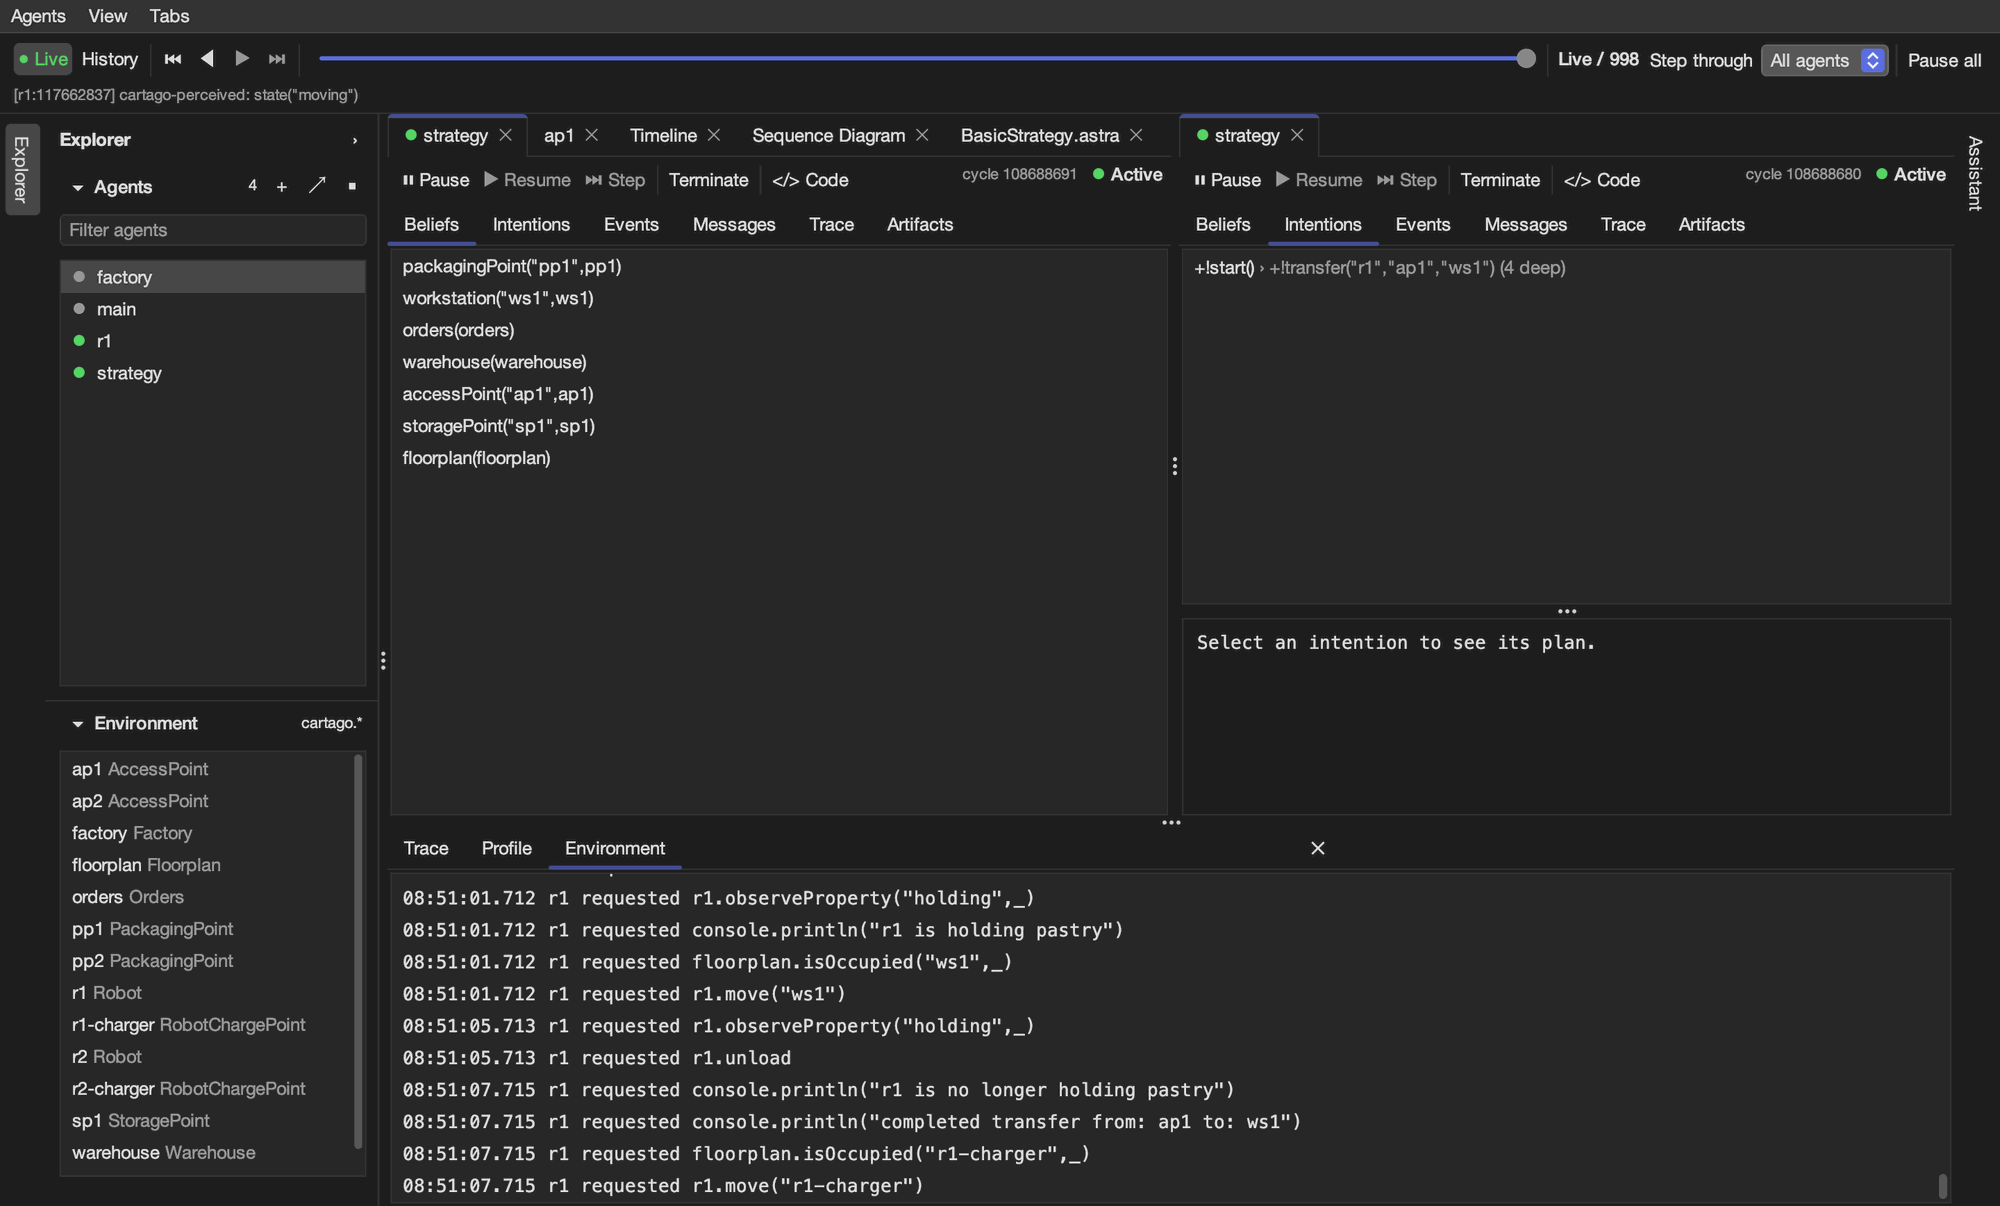Viewport: 2000px width, 1206px height.
Task: Switch to the Sequence Diagram tab
Action: tap(828, 135)
